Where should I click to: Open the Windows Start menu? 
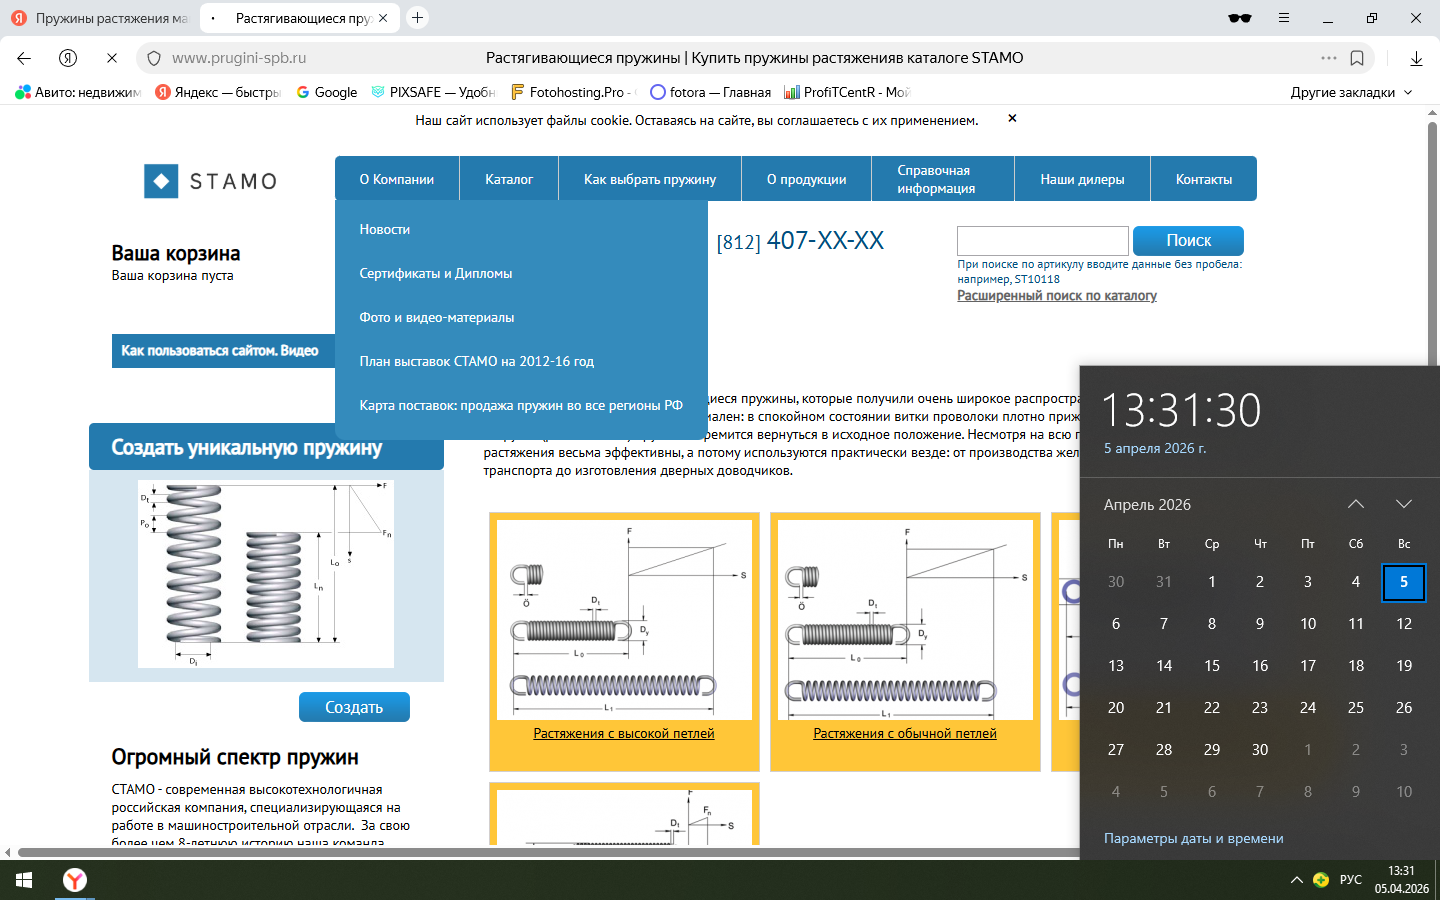pyautogui.click(x=24, y=880)
